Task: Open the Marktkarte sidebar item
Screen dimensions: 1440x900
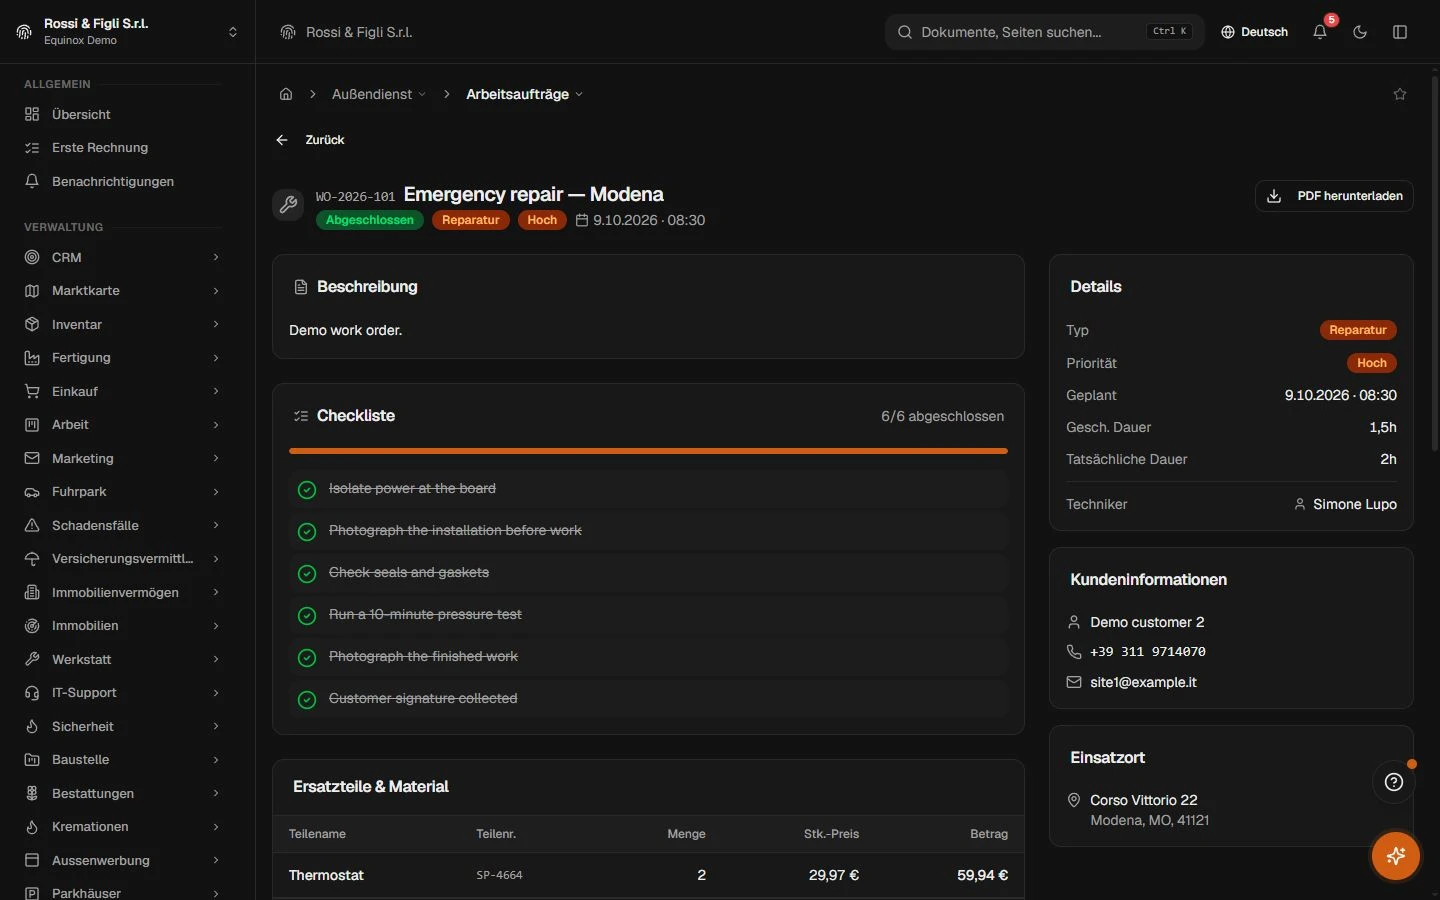Action: tap(122, 290)
